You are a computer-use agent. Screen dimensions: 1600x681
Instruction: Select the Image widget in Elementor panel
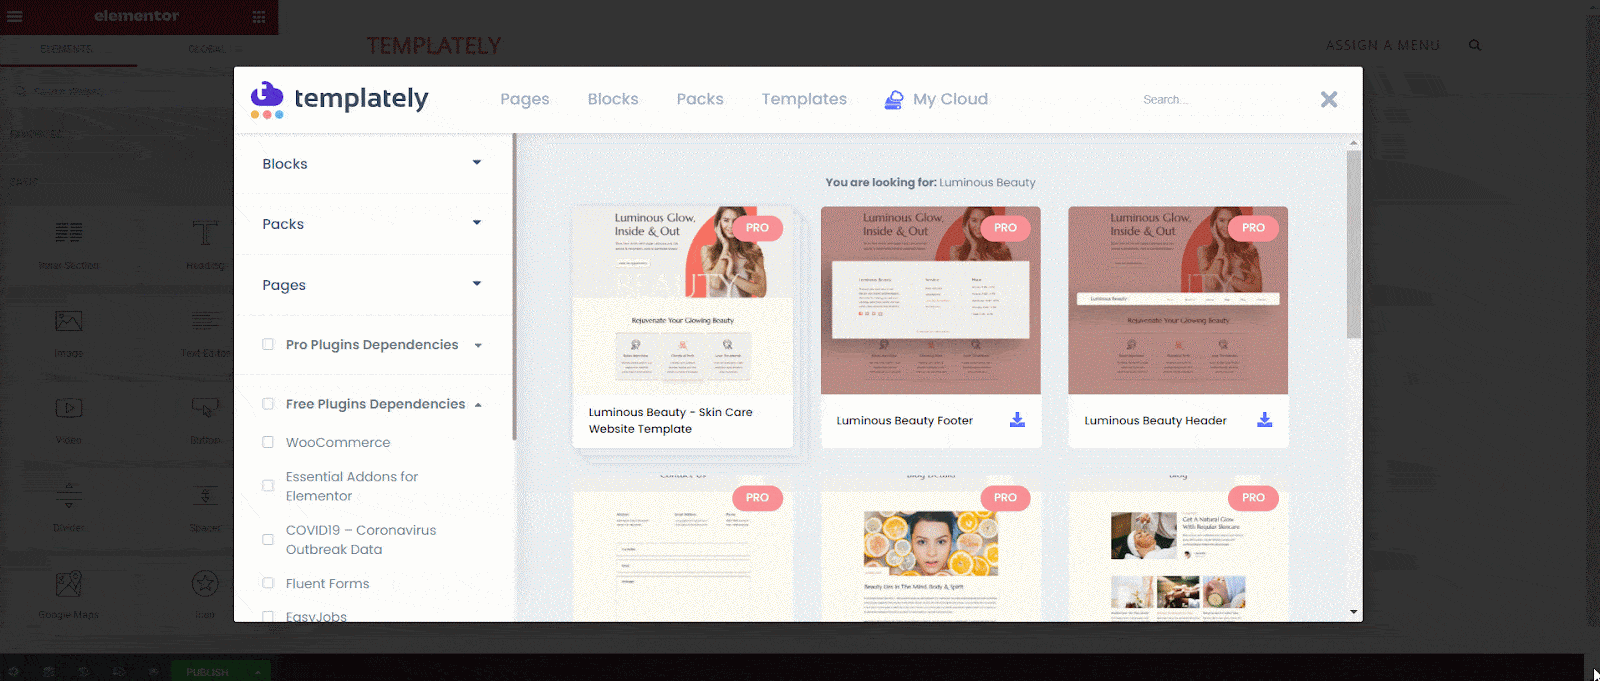(x=69, y=332)
